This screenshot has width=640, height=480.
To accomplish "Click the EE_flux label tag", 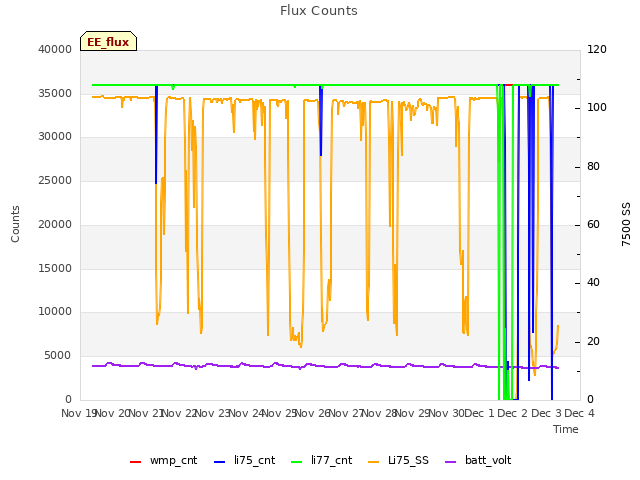I will 108,41.
